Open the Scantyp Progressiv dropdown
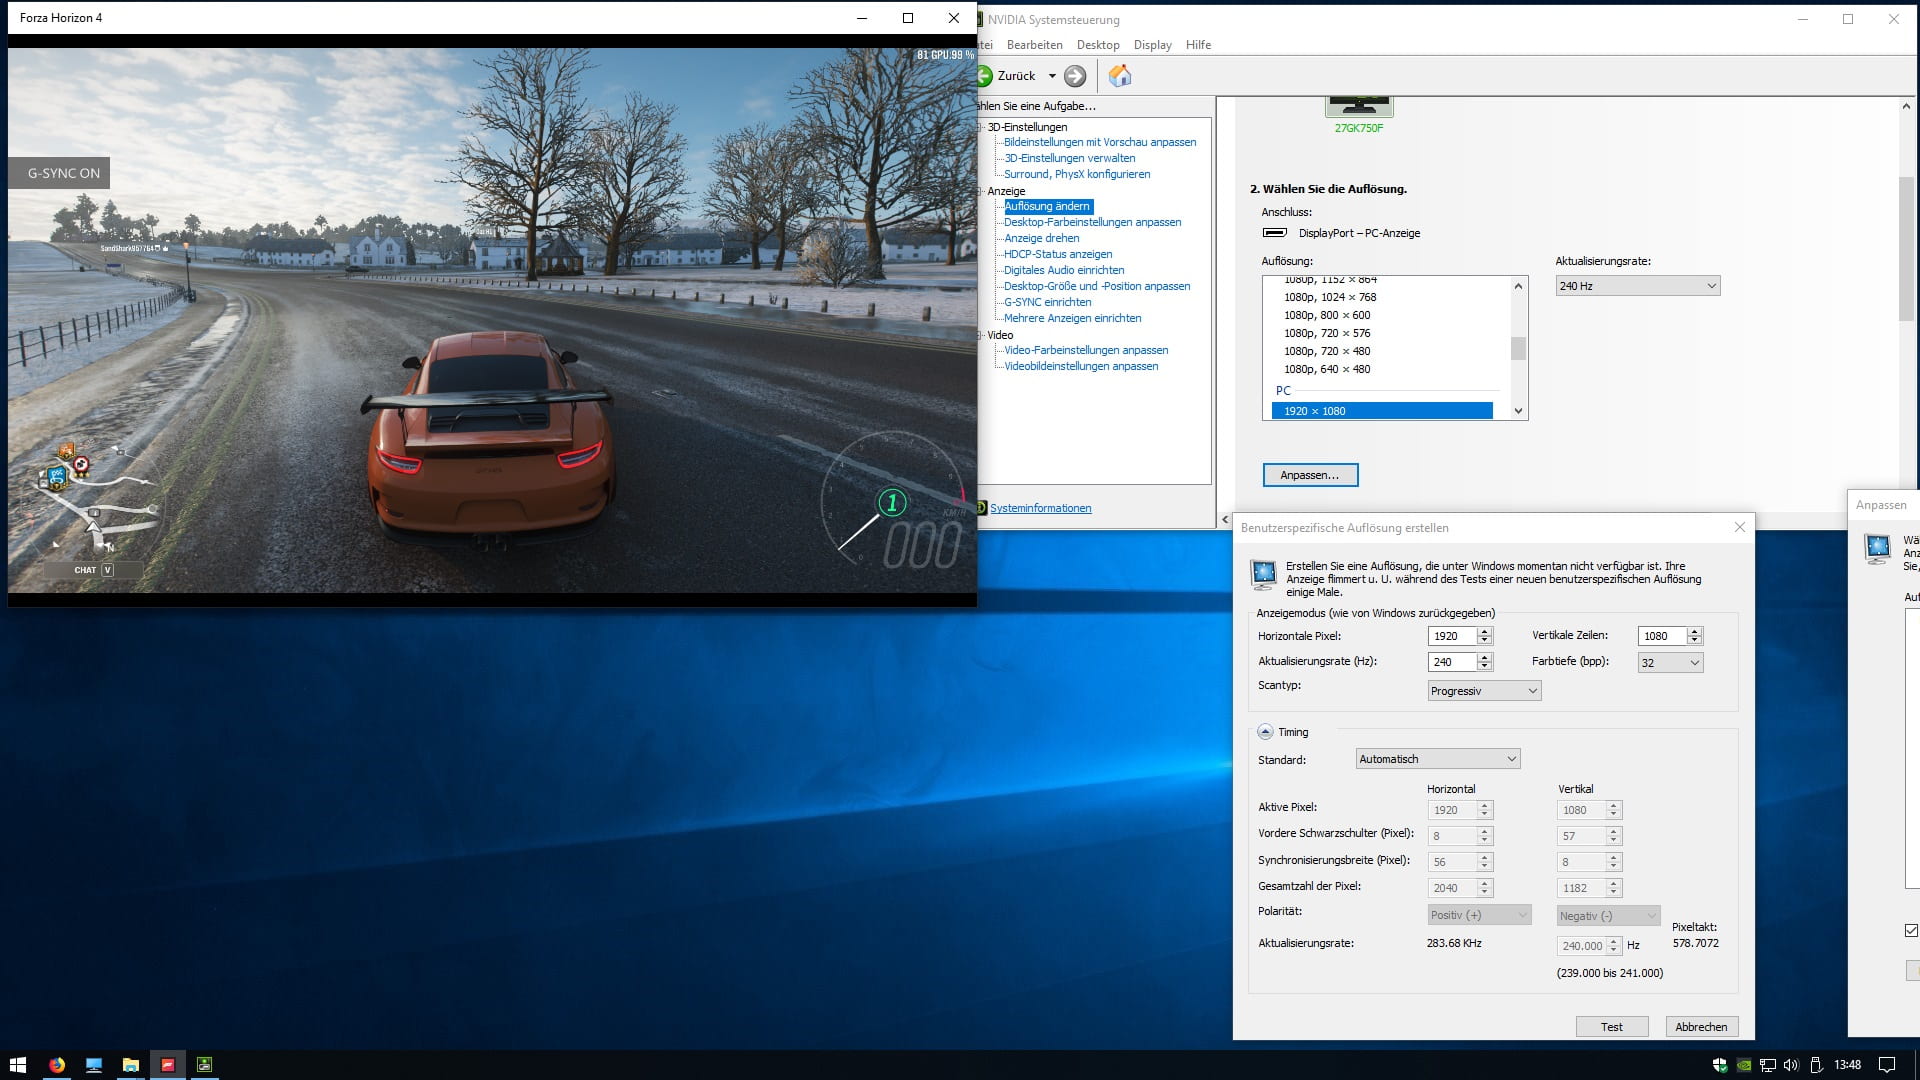This screenshot has height=1080, width=1920. (1484, 691)
